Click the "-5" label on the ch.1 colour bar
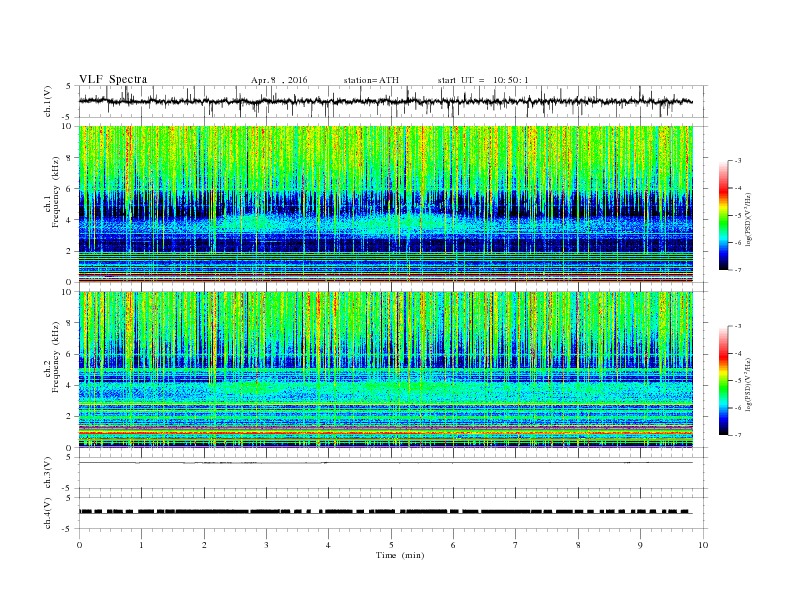This screenshot has width=792, height=612. pyautogui.click(x=737, y=216)
